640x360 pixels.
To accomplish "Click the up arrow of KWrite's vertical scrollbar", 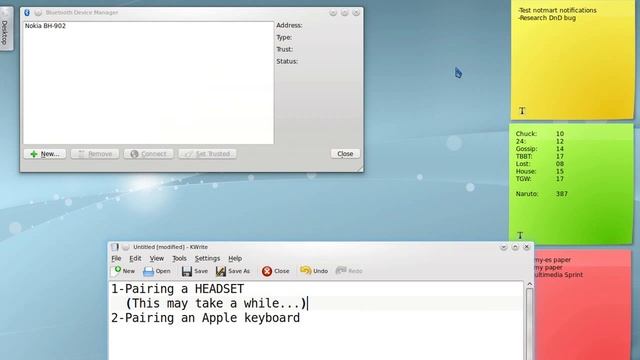I will (x=529, y=284).
